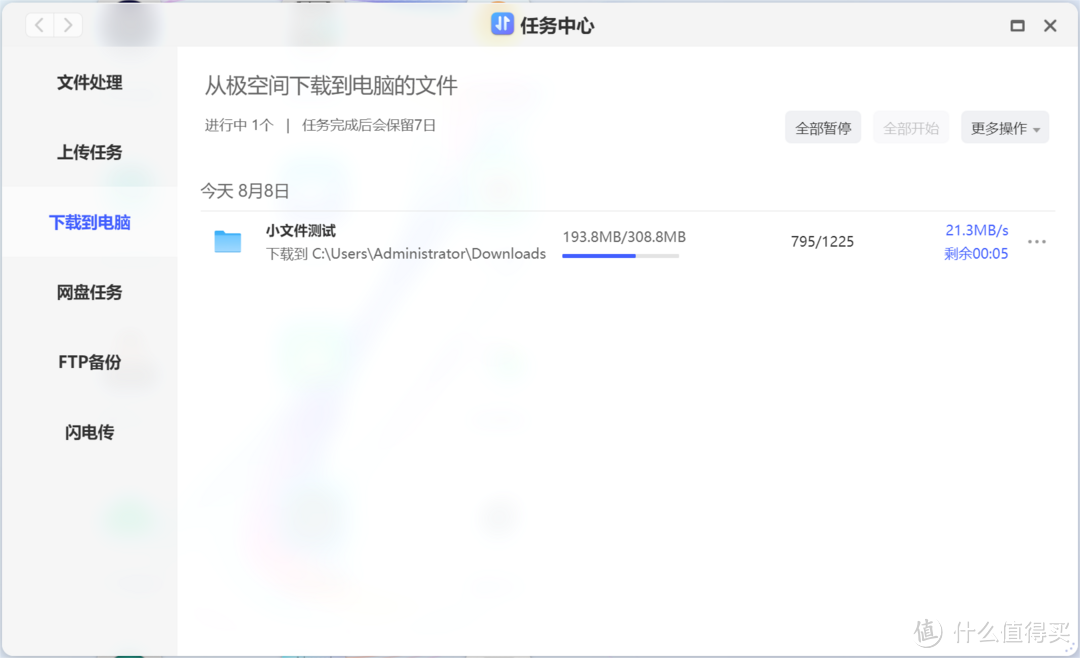Click the progress bar of 小文件测试
This screenshot has width=1080, height=658.
point(620,255)
